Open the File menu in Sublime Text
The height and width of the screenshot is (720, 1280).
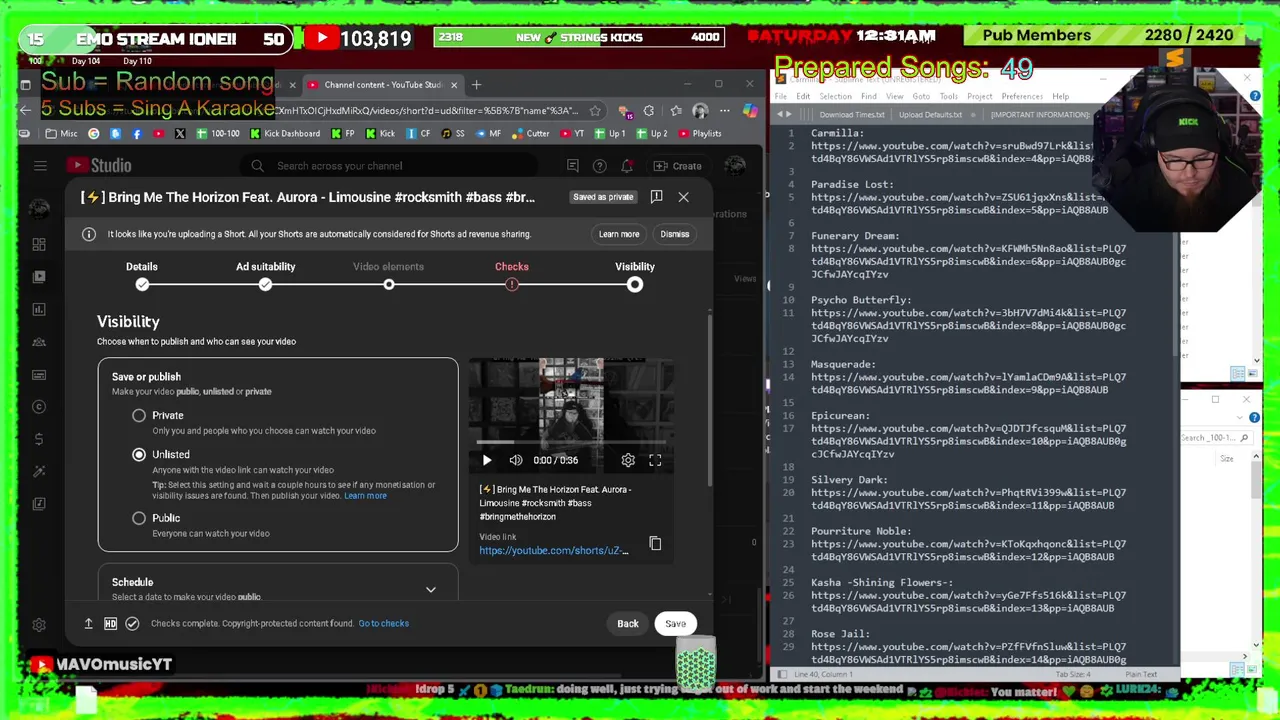pyautogui.click(x=782, y=97)
